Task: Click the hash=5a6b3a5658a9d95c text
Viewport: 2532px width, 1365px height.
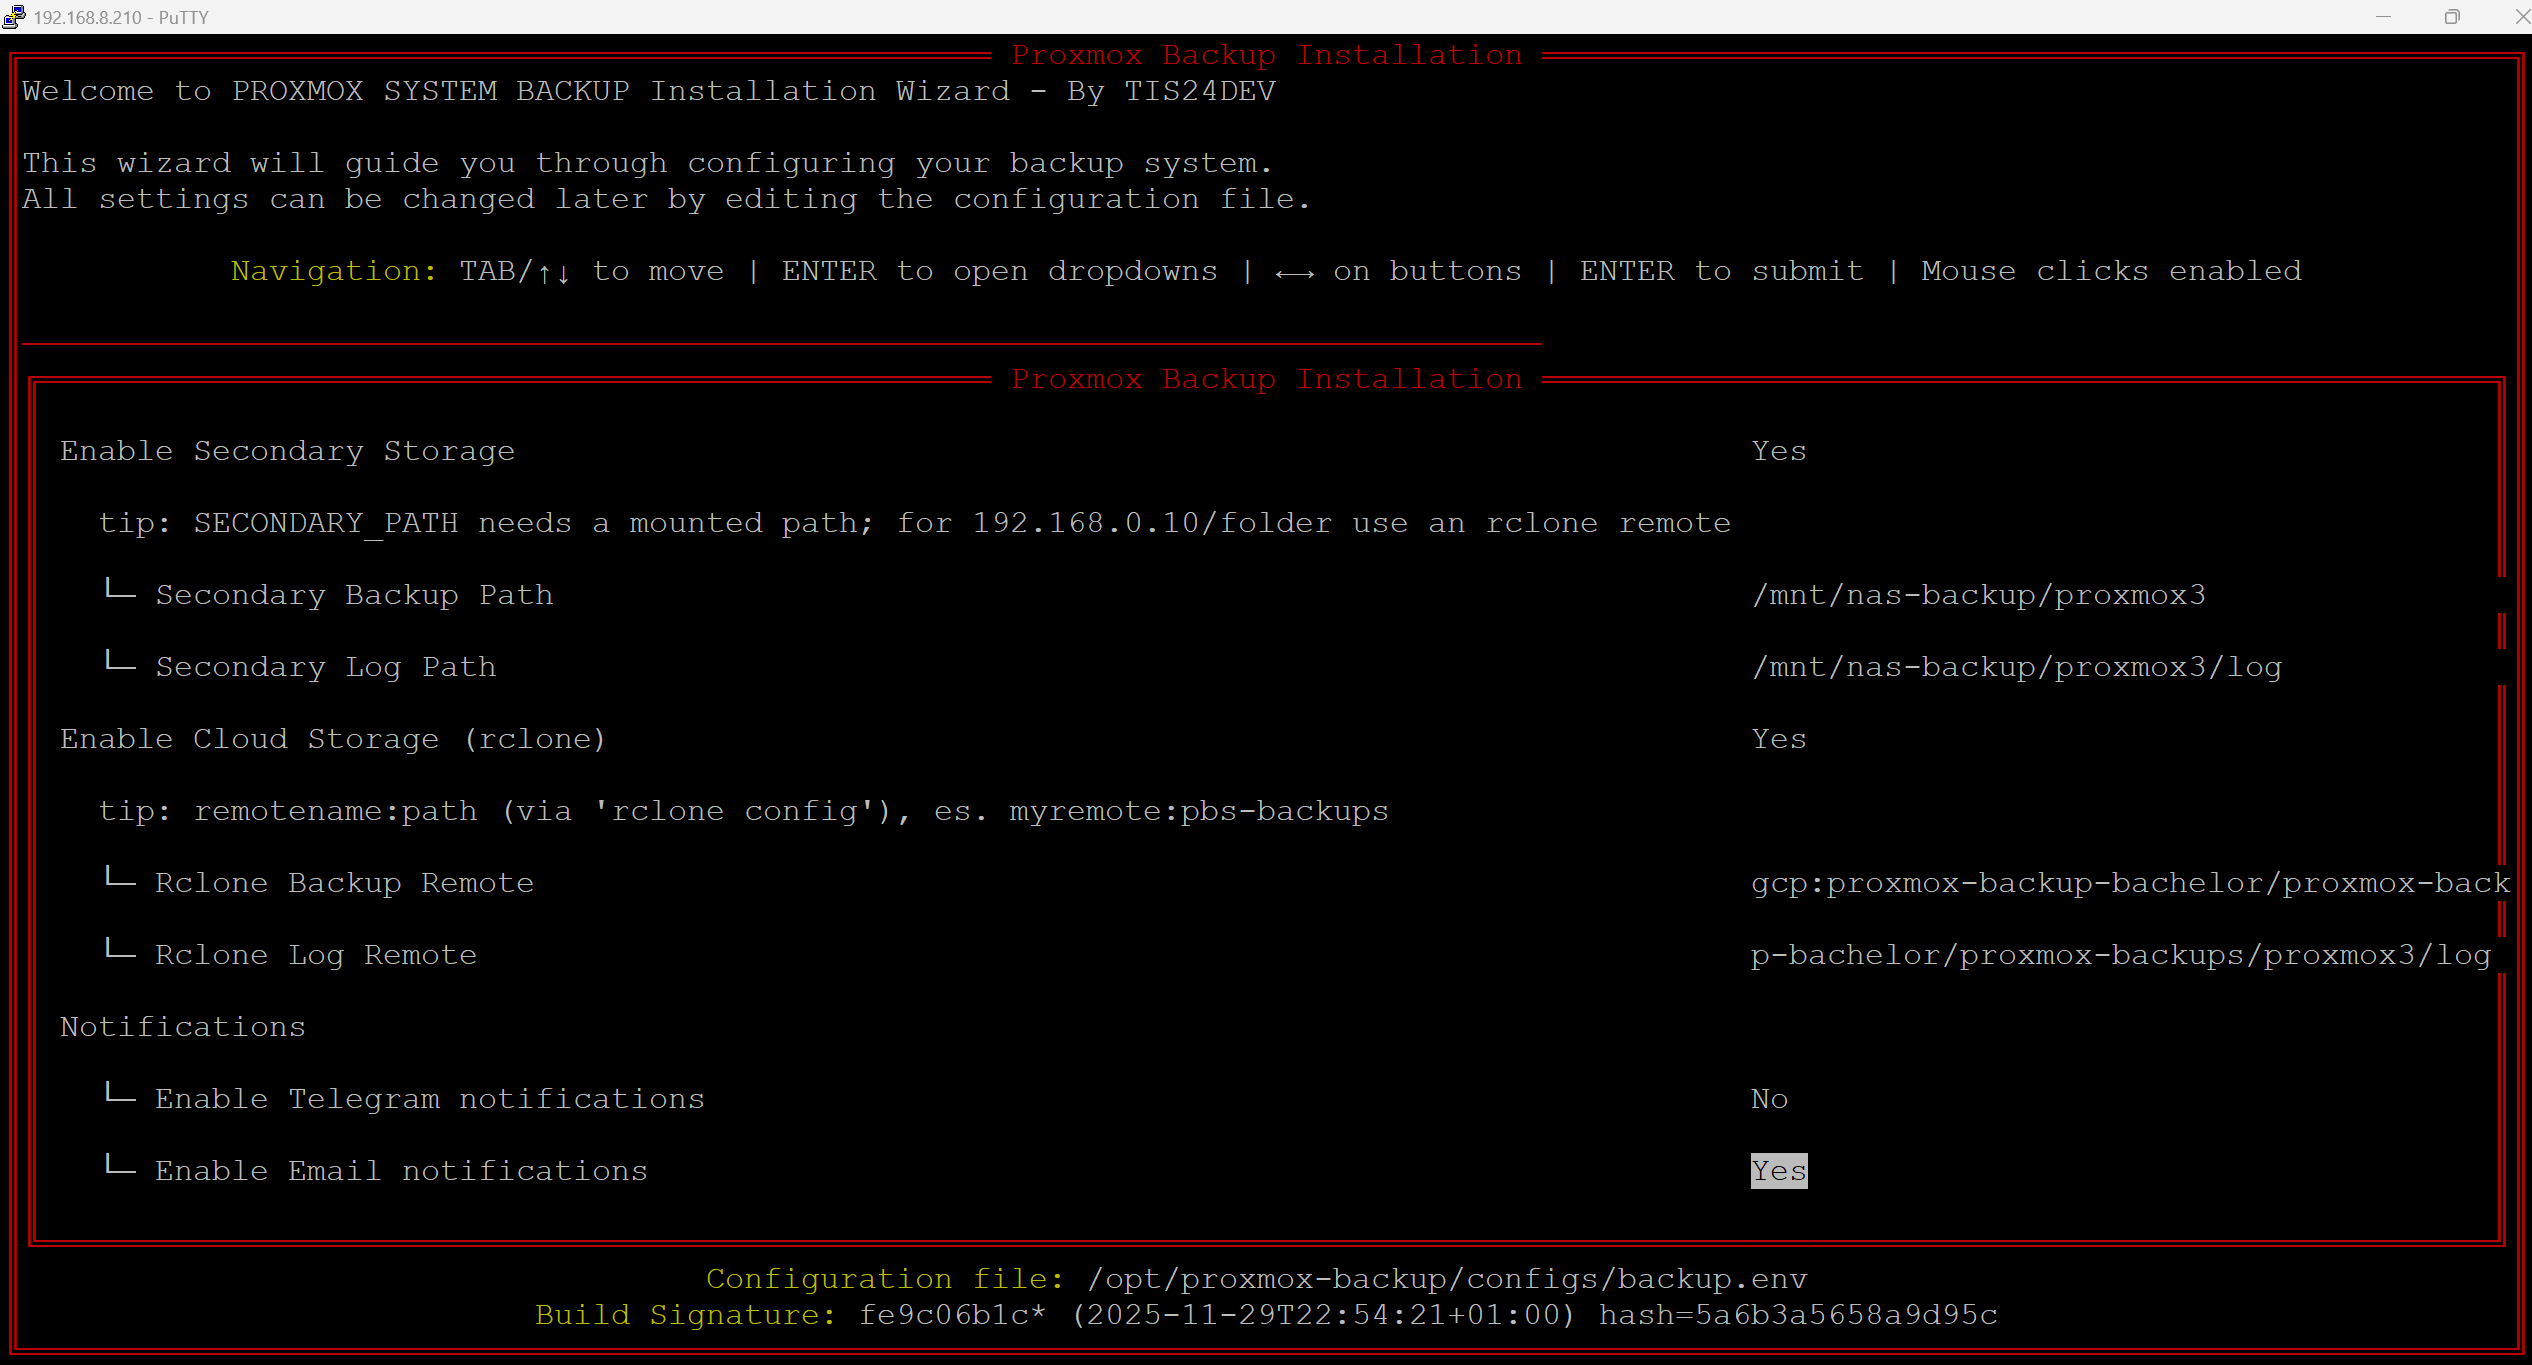Action: click(1798, 1315)
